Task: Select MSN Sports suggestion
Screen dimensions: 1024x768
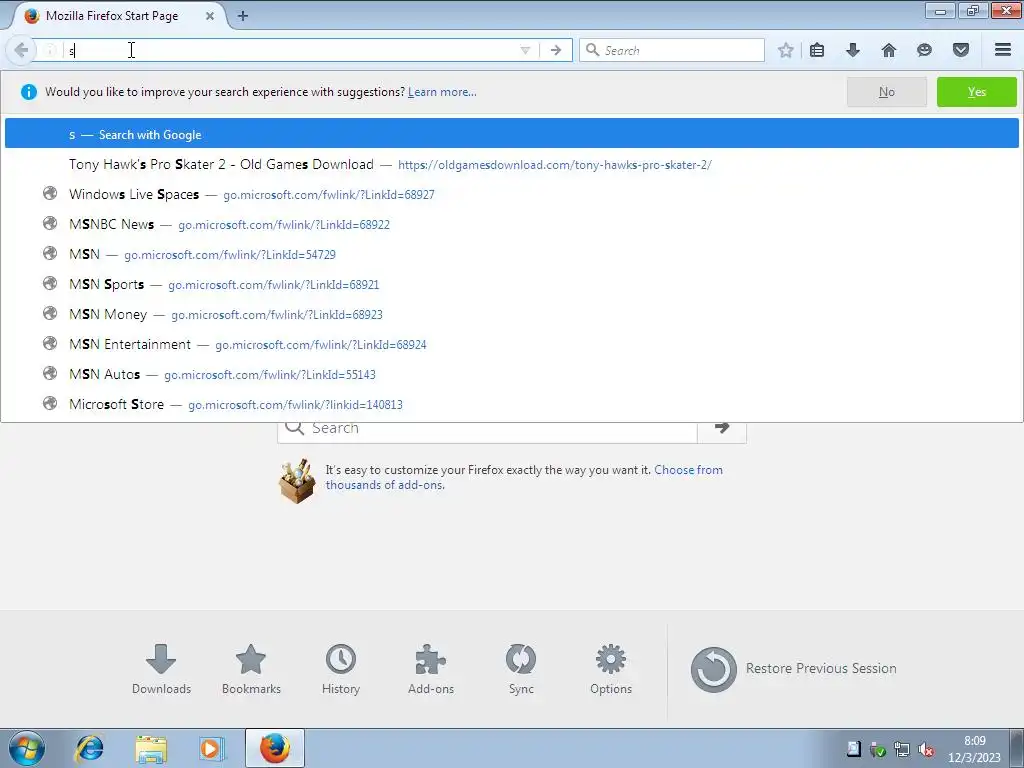Action: click(511, 285)
